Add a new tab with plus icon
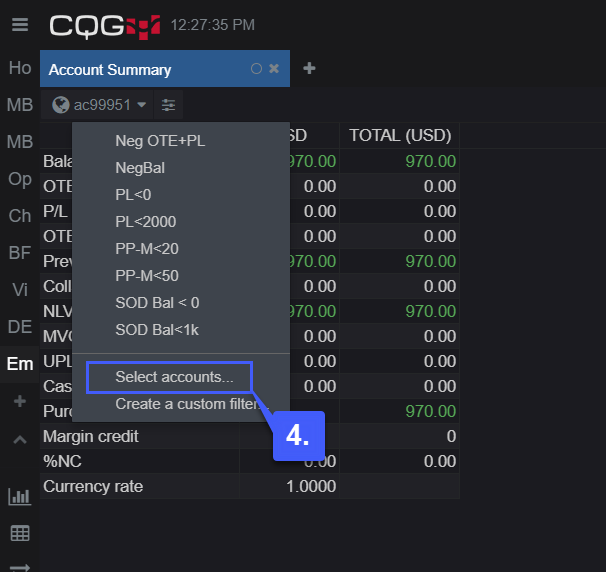 309,68
